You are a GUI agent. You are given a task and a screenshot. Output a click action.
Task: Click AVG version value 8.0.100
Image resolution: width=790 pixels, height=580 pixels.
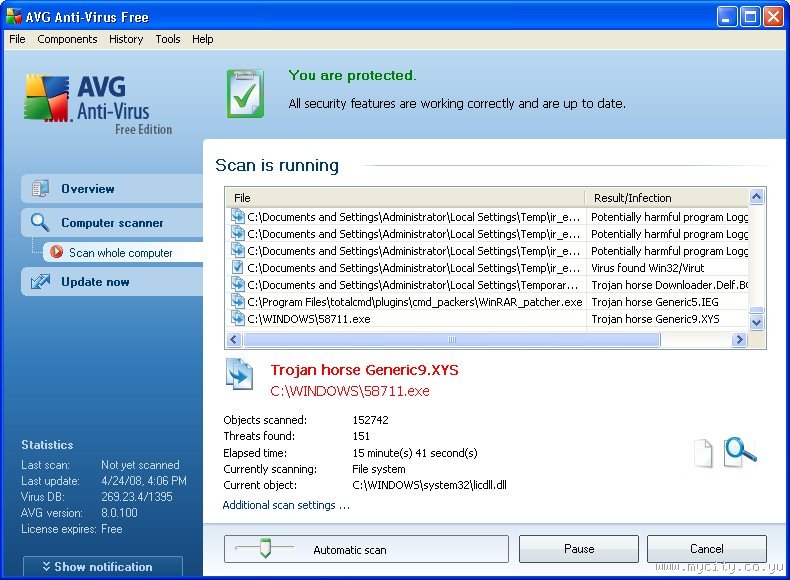pyautogui.click(x=119, y=513)
